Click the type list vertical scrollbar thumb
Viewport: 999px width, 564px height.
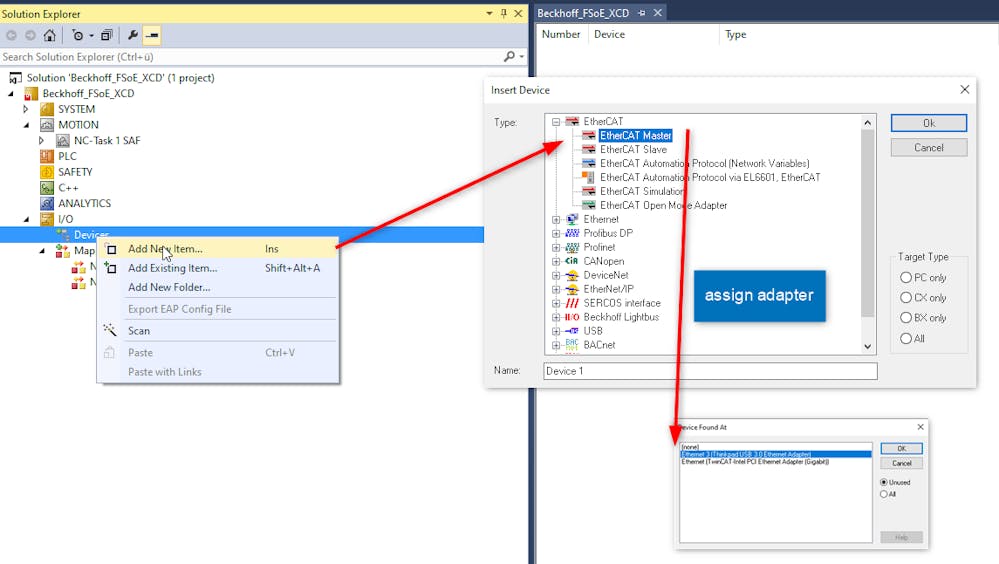pyautogui.click(x=868, y=223)
